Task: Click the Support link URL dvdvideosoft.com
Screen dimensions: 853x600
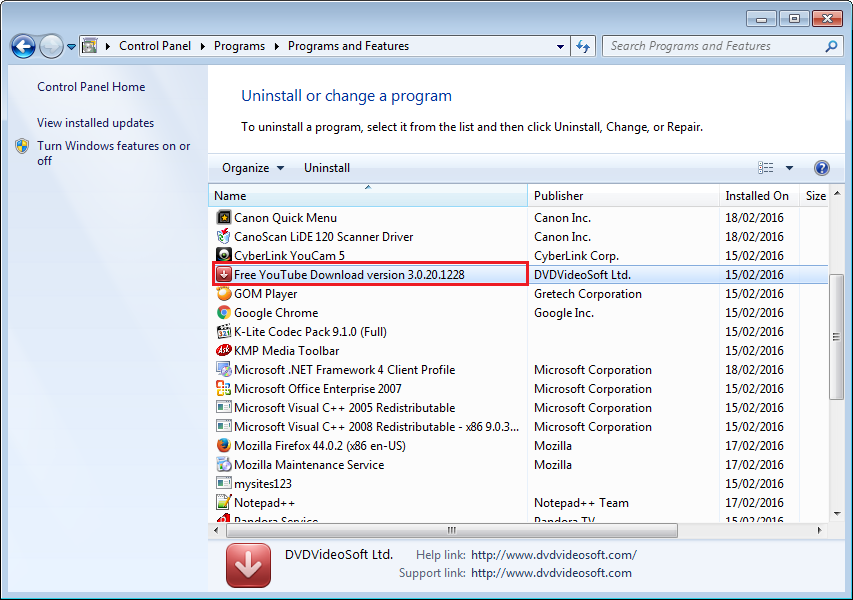Action: [551, 573]
